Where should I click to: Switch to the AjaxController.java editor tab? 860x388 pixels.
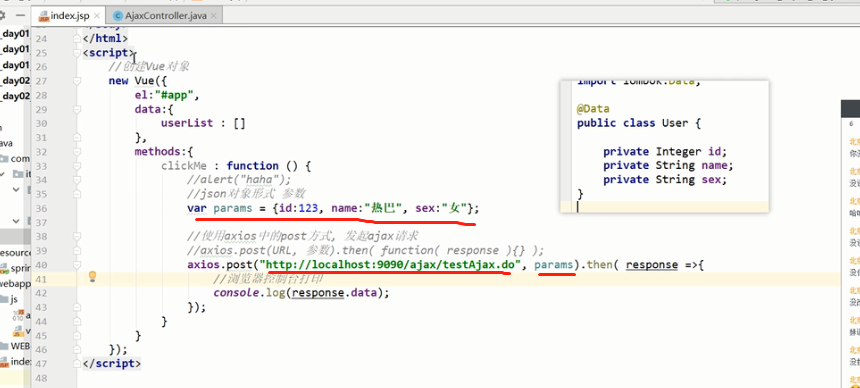coord(164,15)
